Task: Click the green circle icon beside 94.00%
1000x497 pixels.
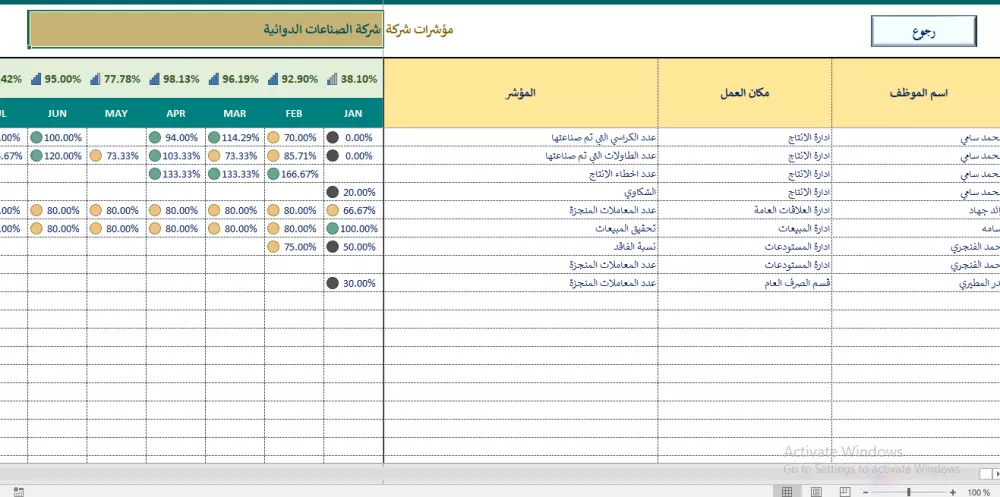Action: point(154,137)
